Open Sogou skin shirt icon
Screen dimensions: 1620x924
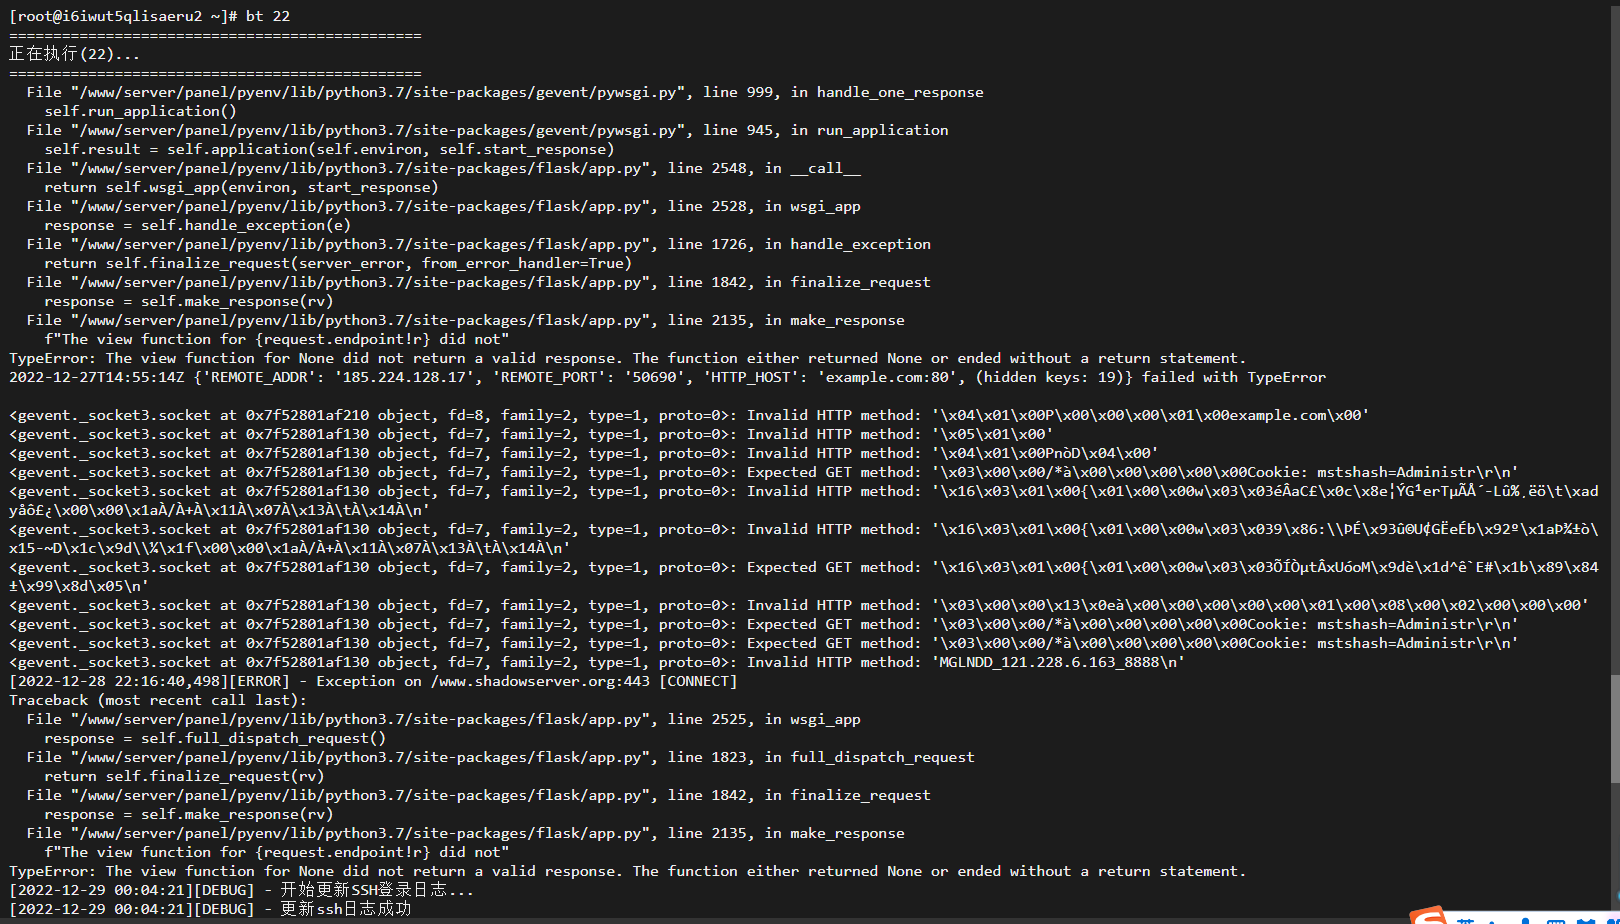tap(1586, 921)
